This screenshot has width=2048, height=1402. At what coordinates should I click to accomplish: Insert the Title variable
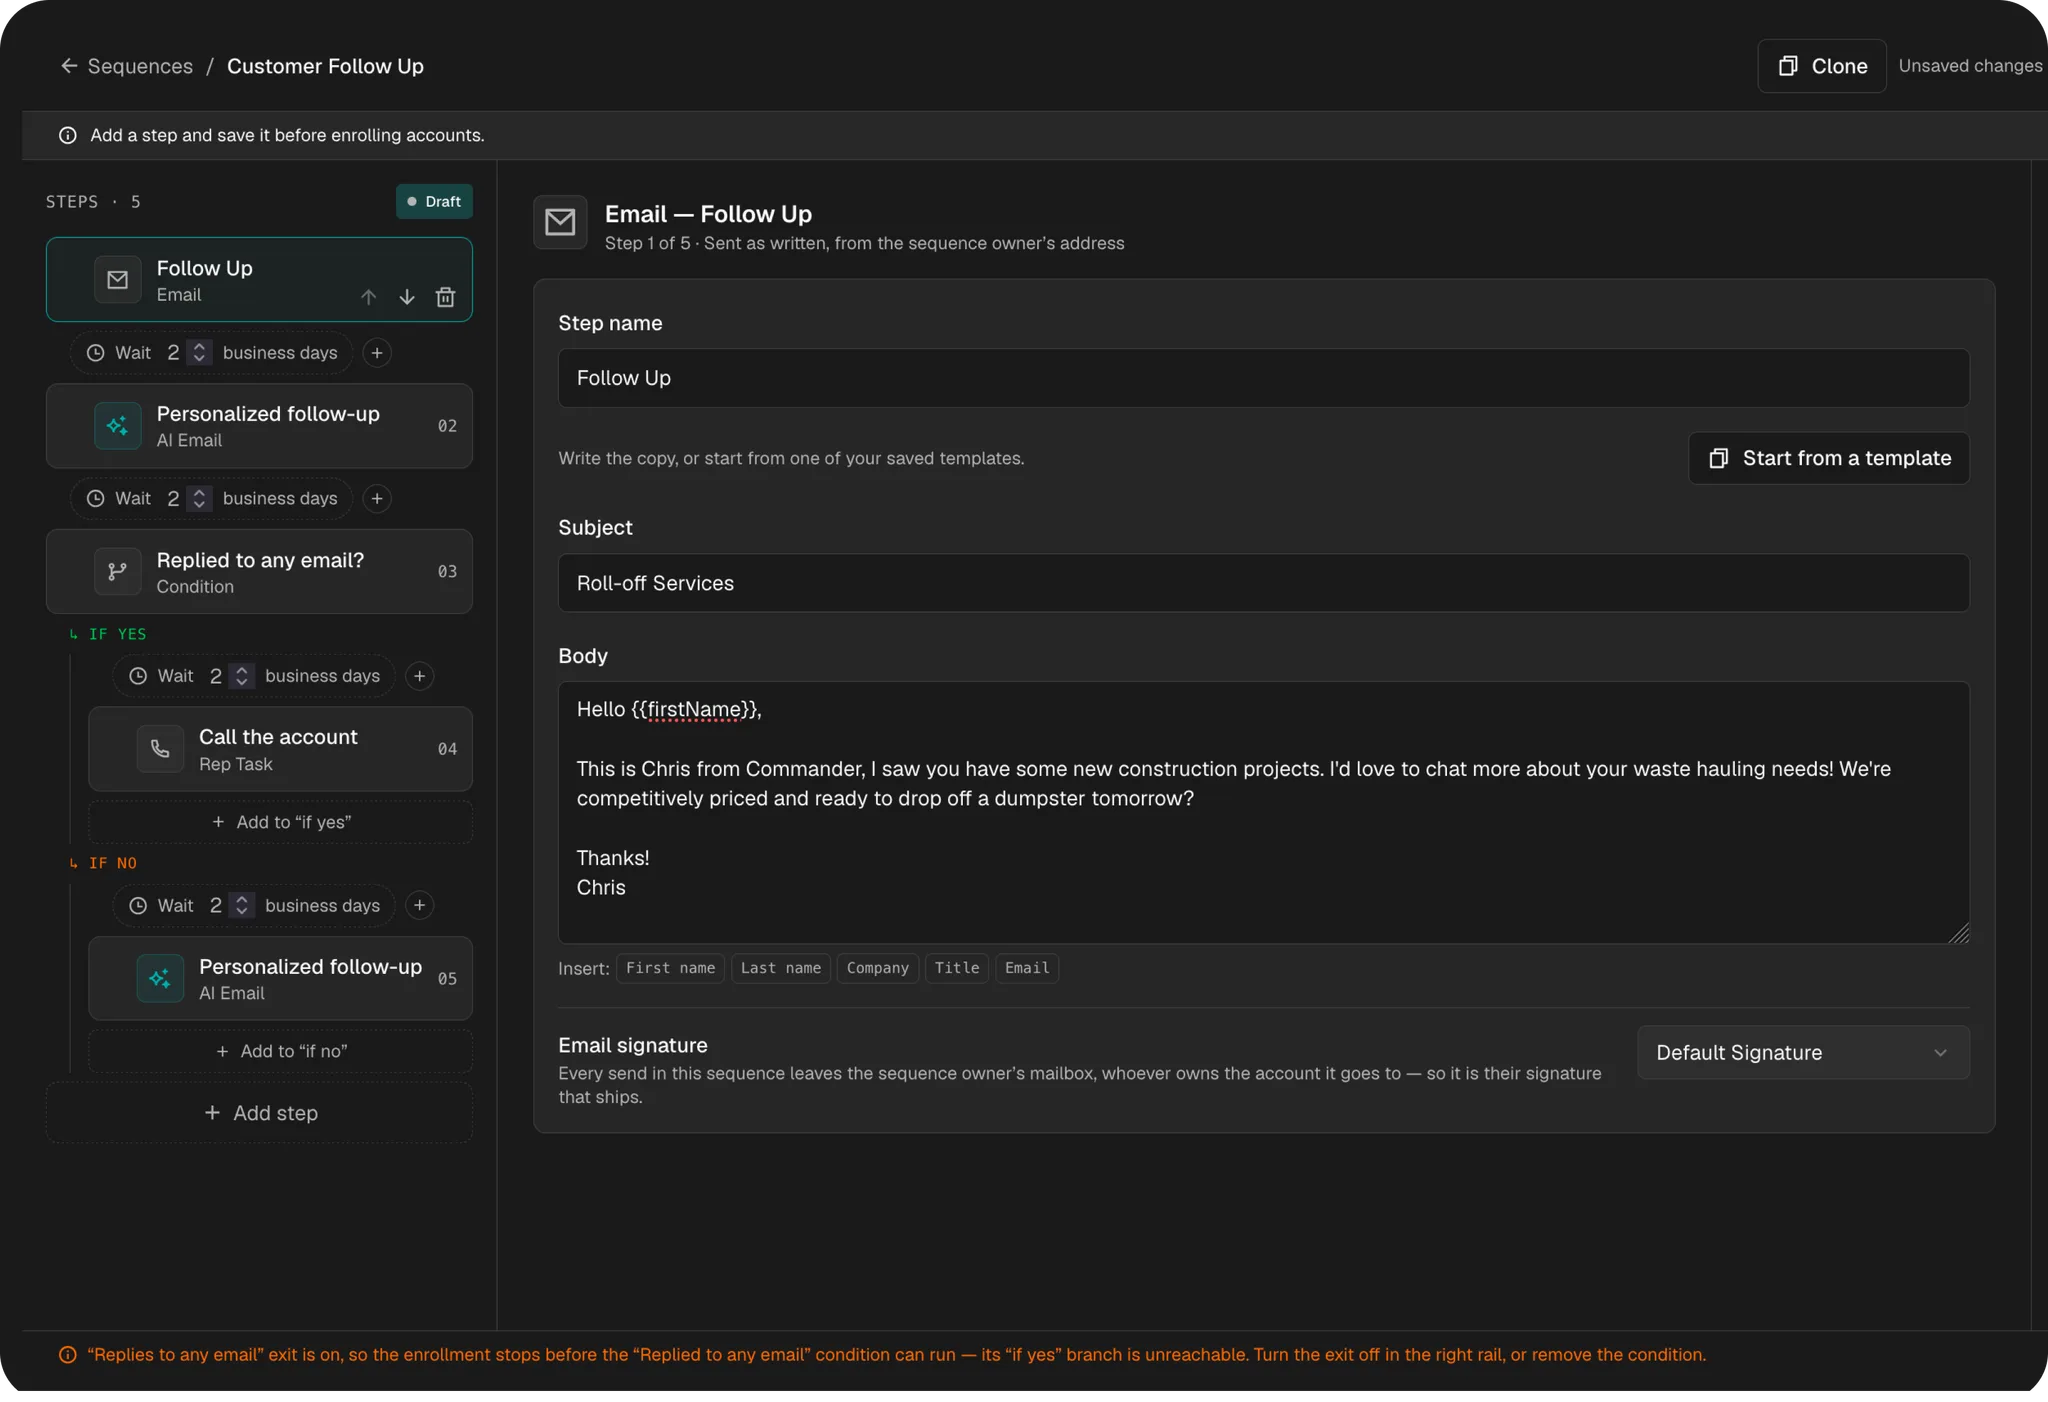point(957,968)
